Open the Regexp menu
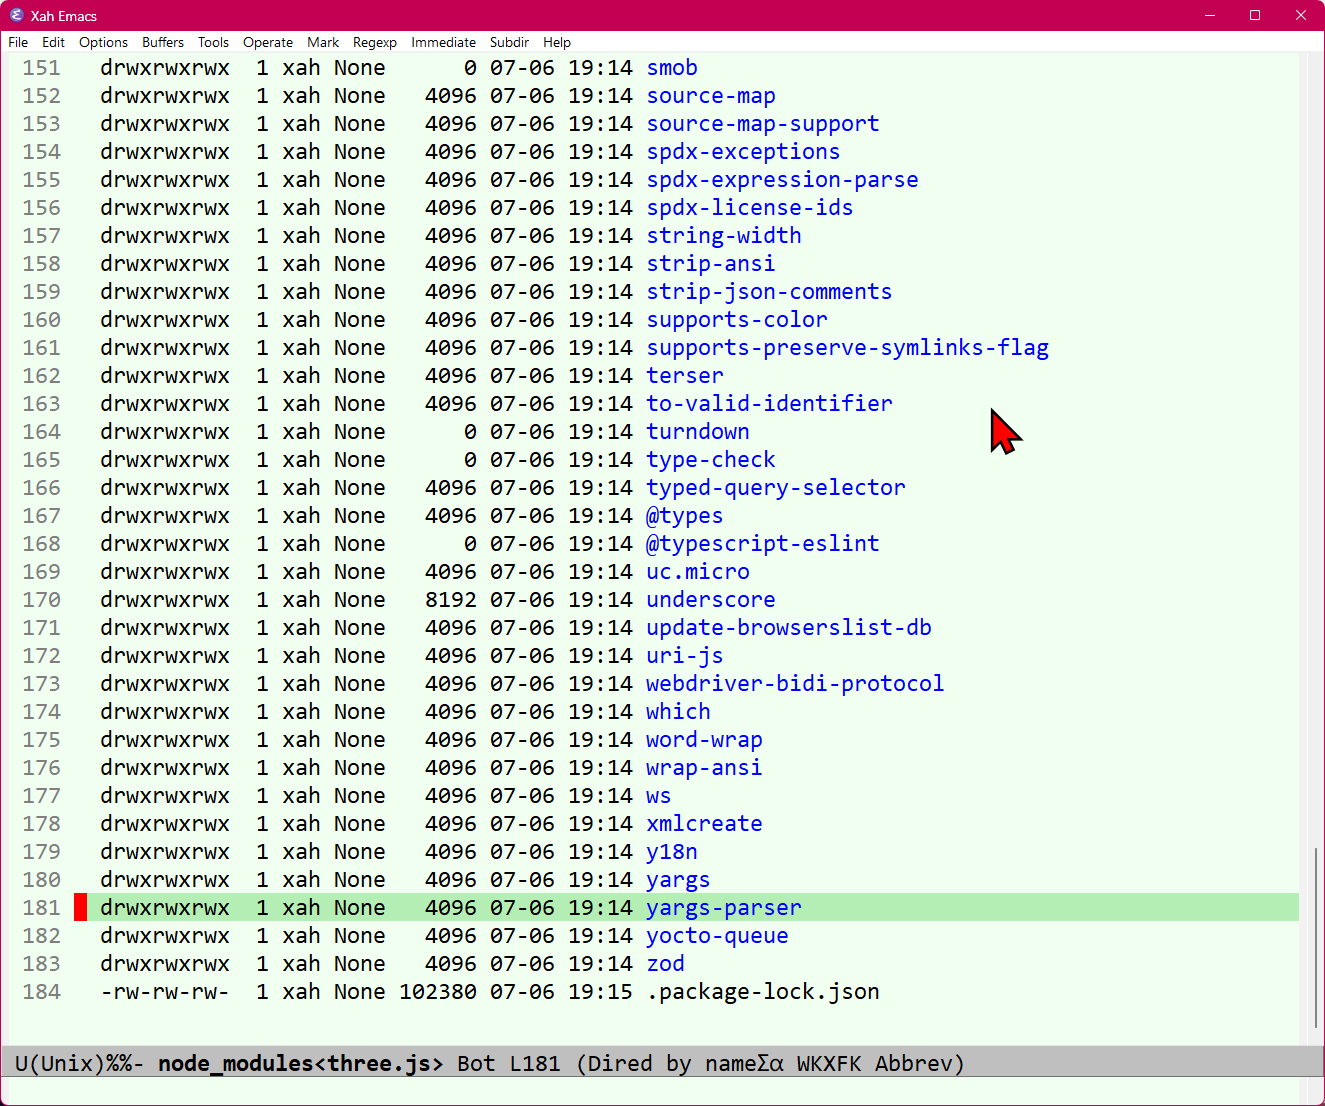1325x1106 pixels. (x=375, y=42)
